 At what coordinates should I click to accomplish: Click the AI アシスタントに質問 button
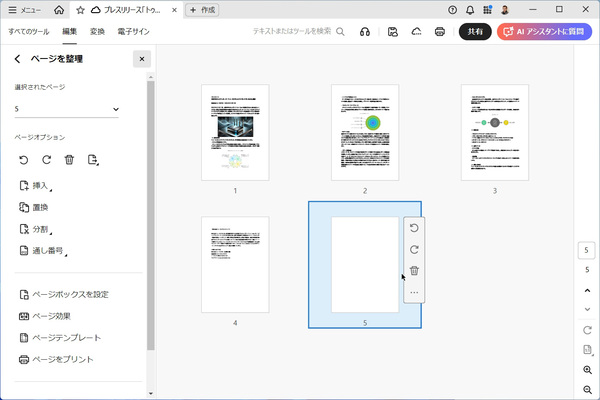pos(544,31)
